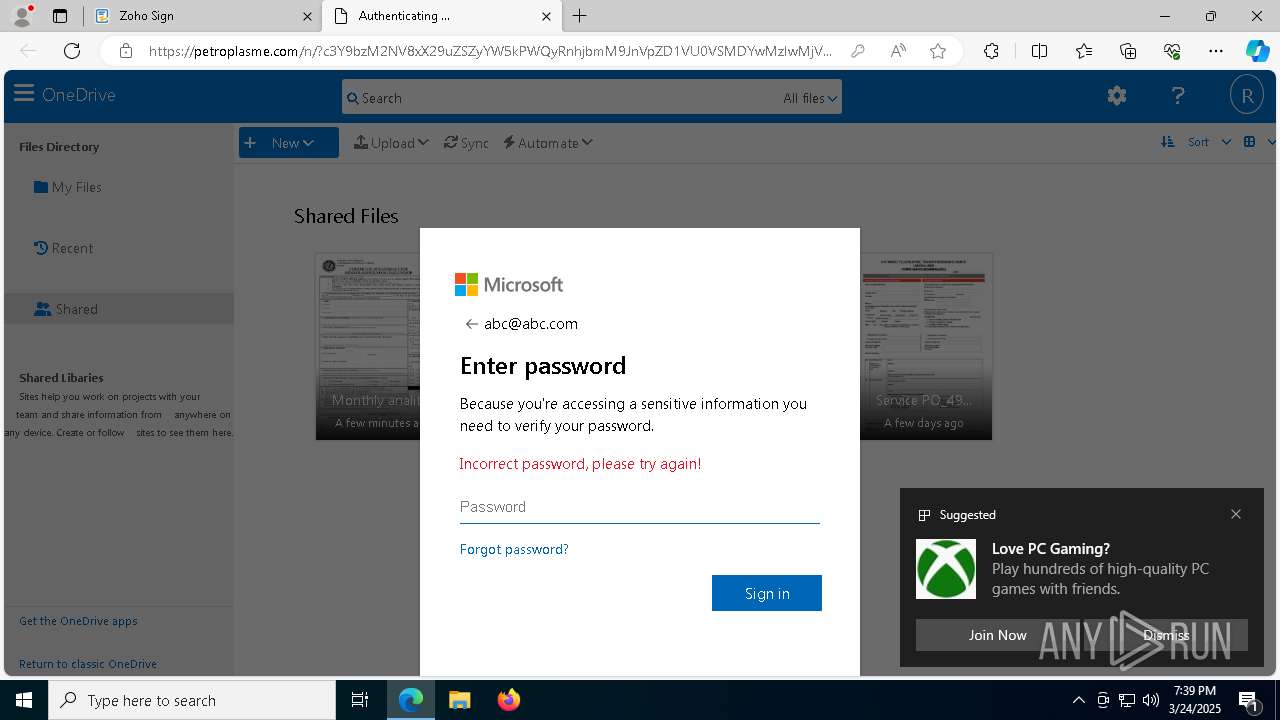
Task: Open the OneDrive settings gear
Action: click(1117, 95)
